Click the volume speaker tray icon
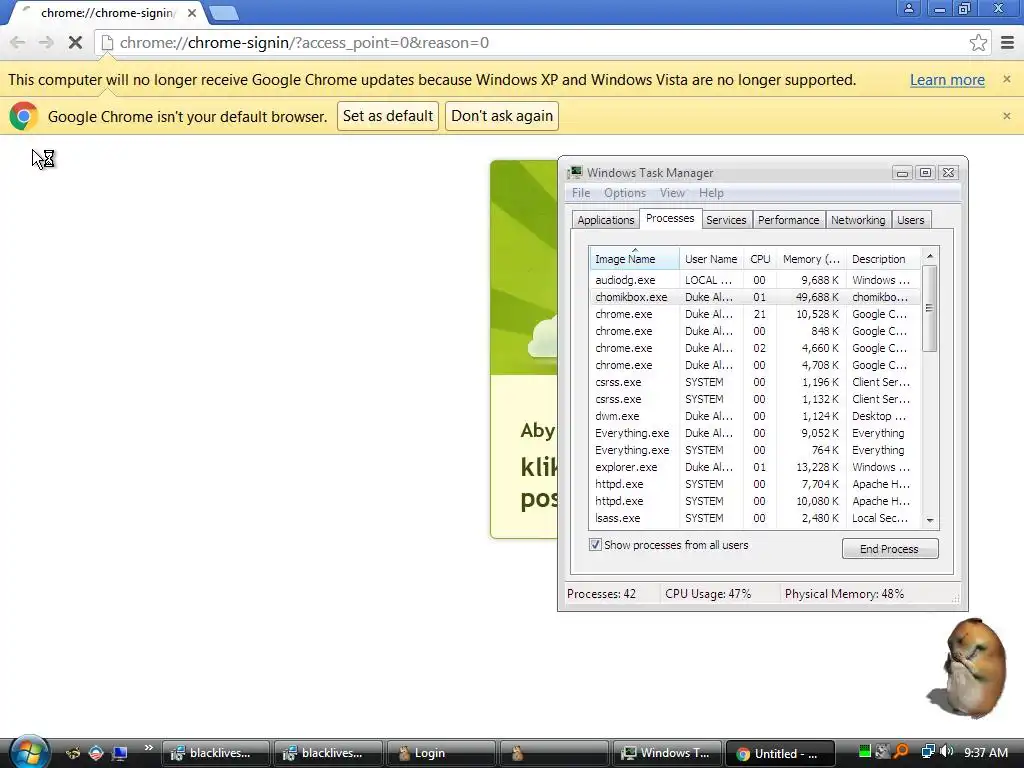This screenshot has width=1024, height=768. pos(947,752)
